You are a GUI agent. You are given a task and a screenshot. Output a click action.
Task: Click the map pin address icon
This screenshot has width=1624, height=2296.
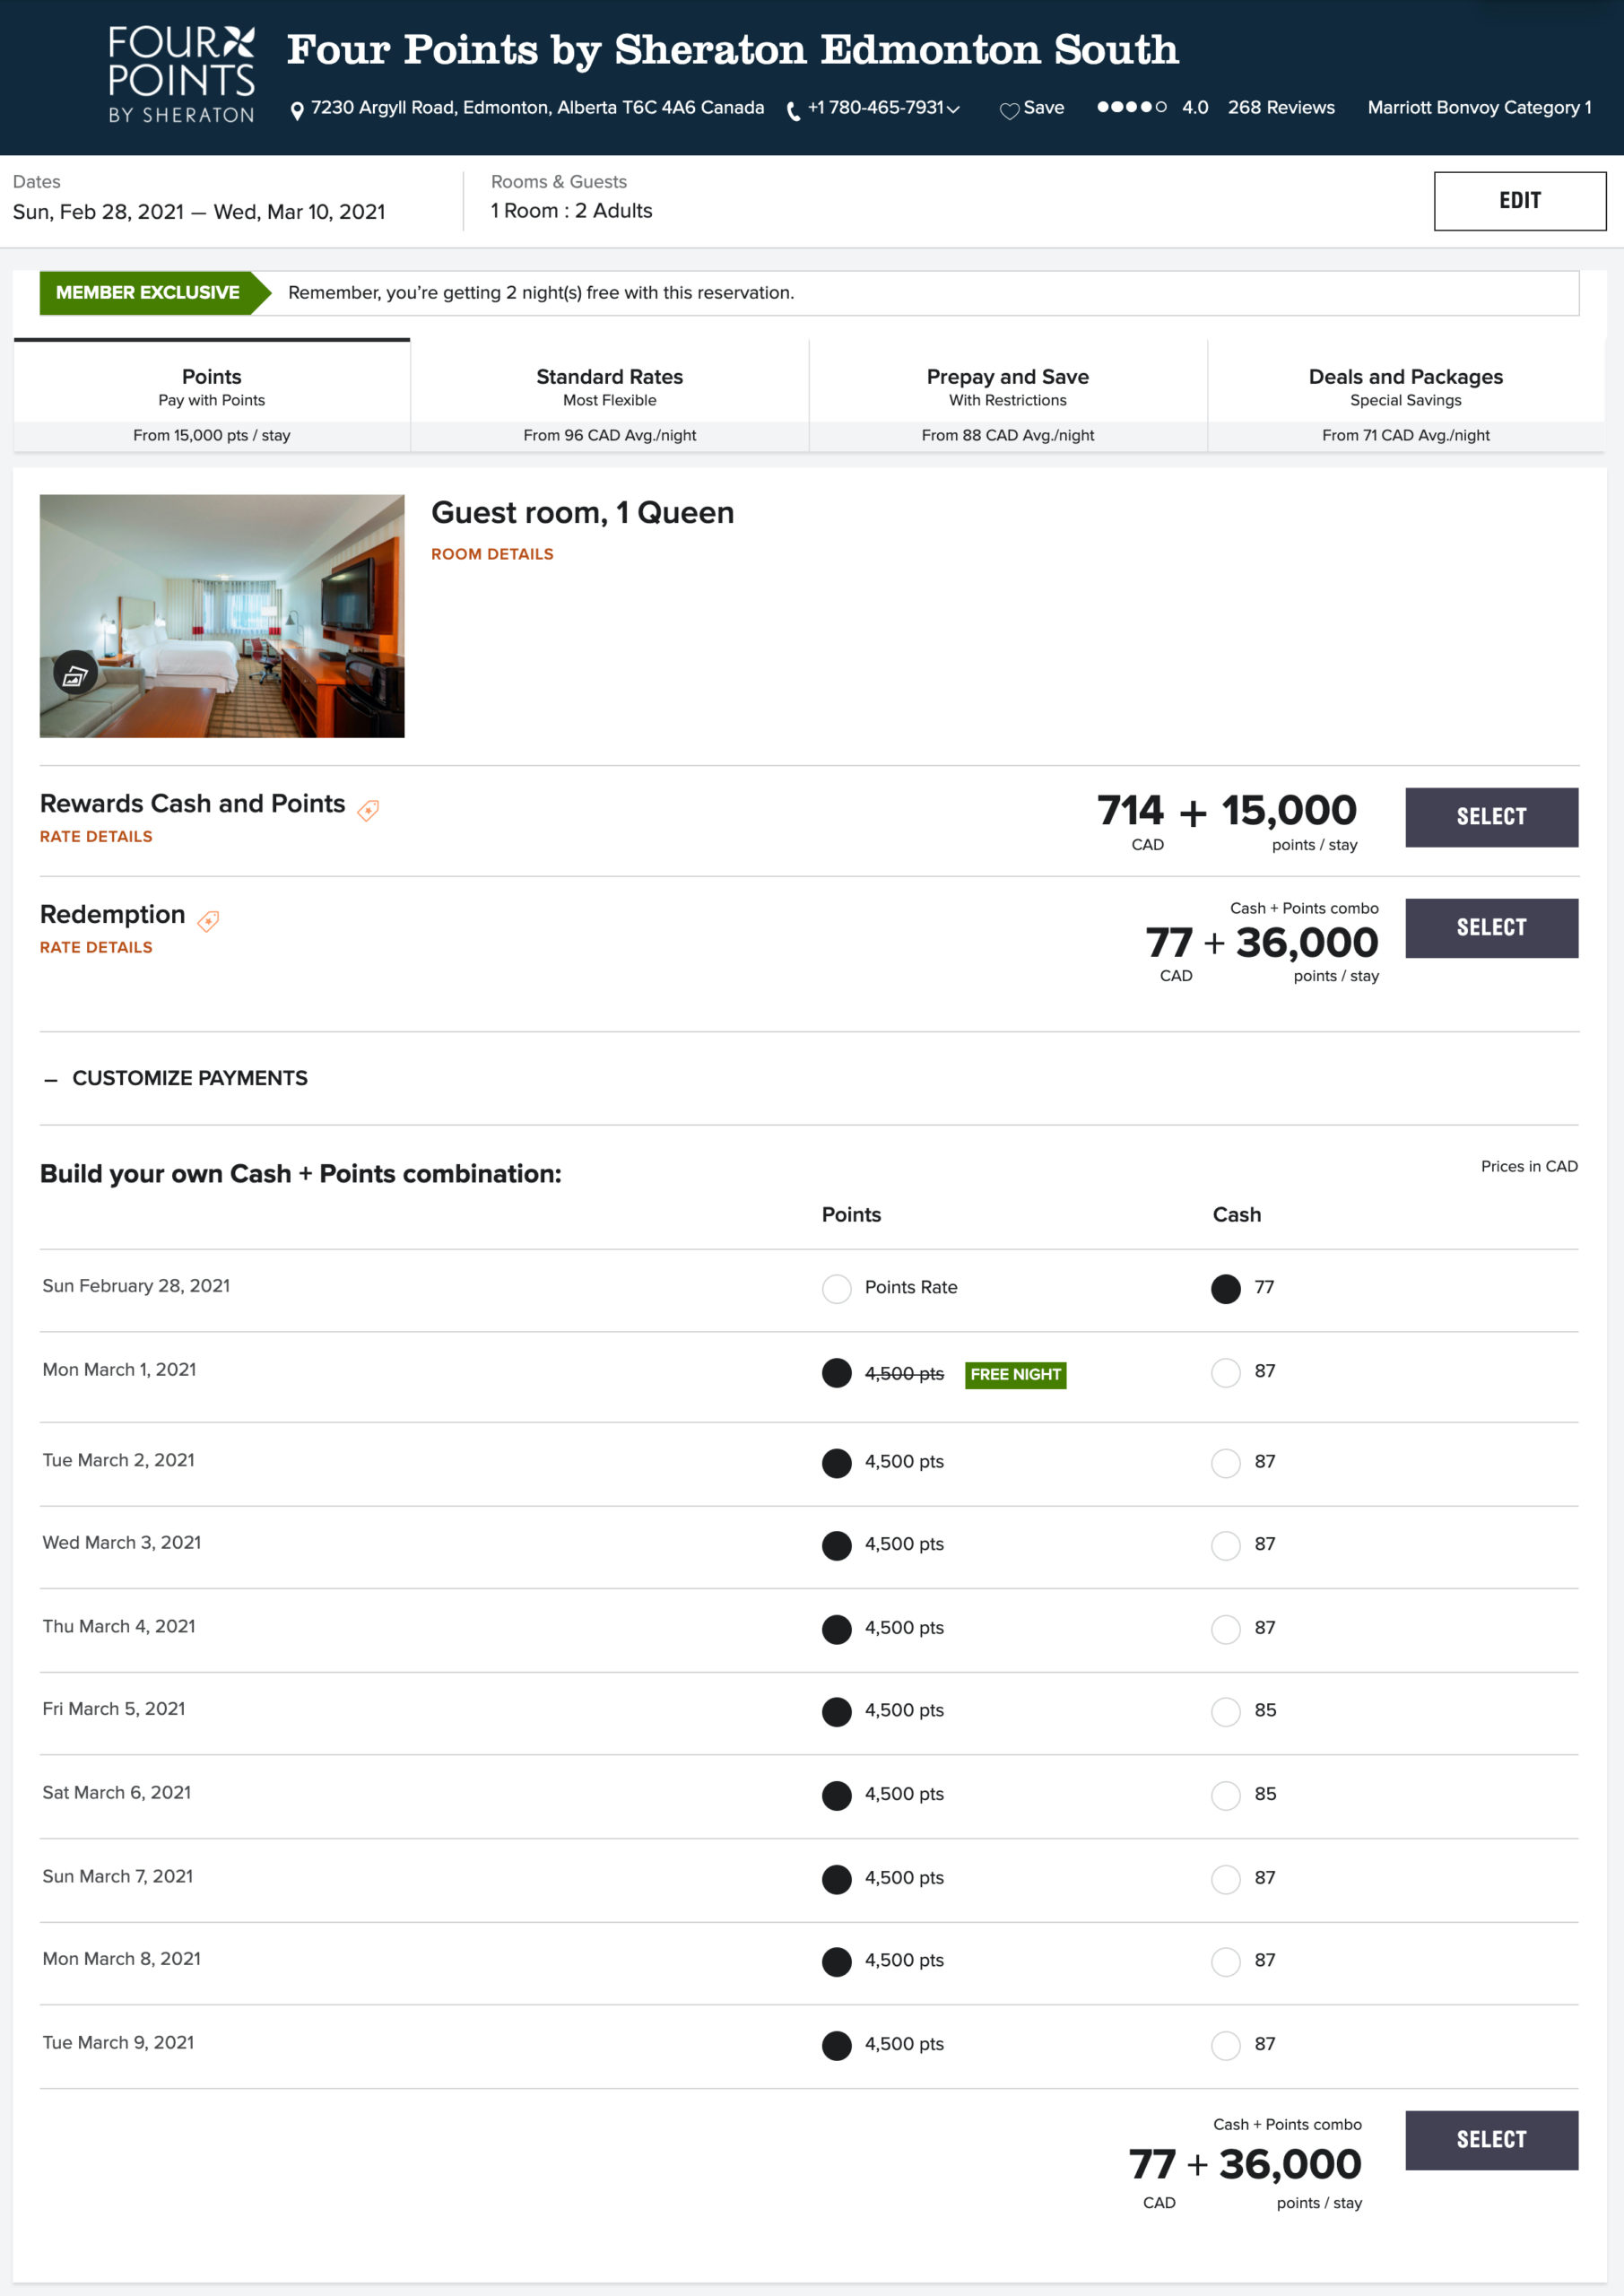tap(297, 110)
